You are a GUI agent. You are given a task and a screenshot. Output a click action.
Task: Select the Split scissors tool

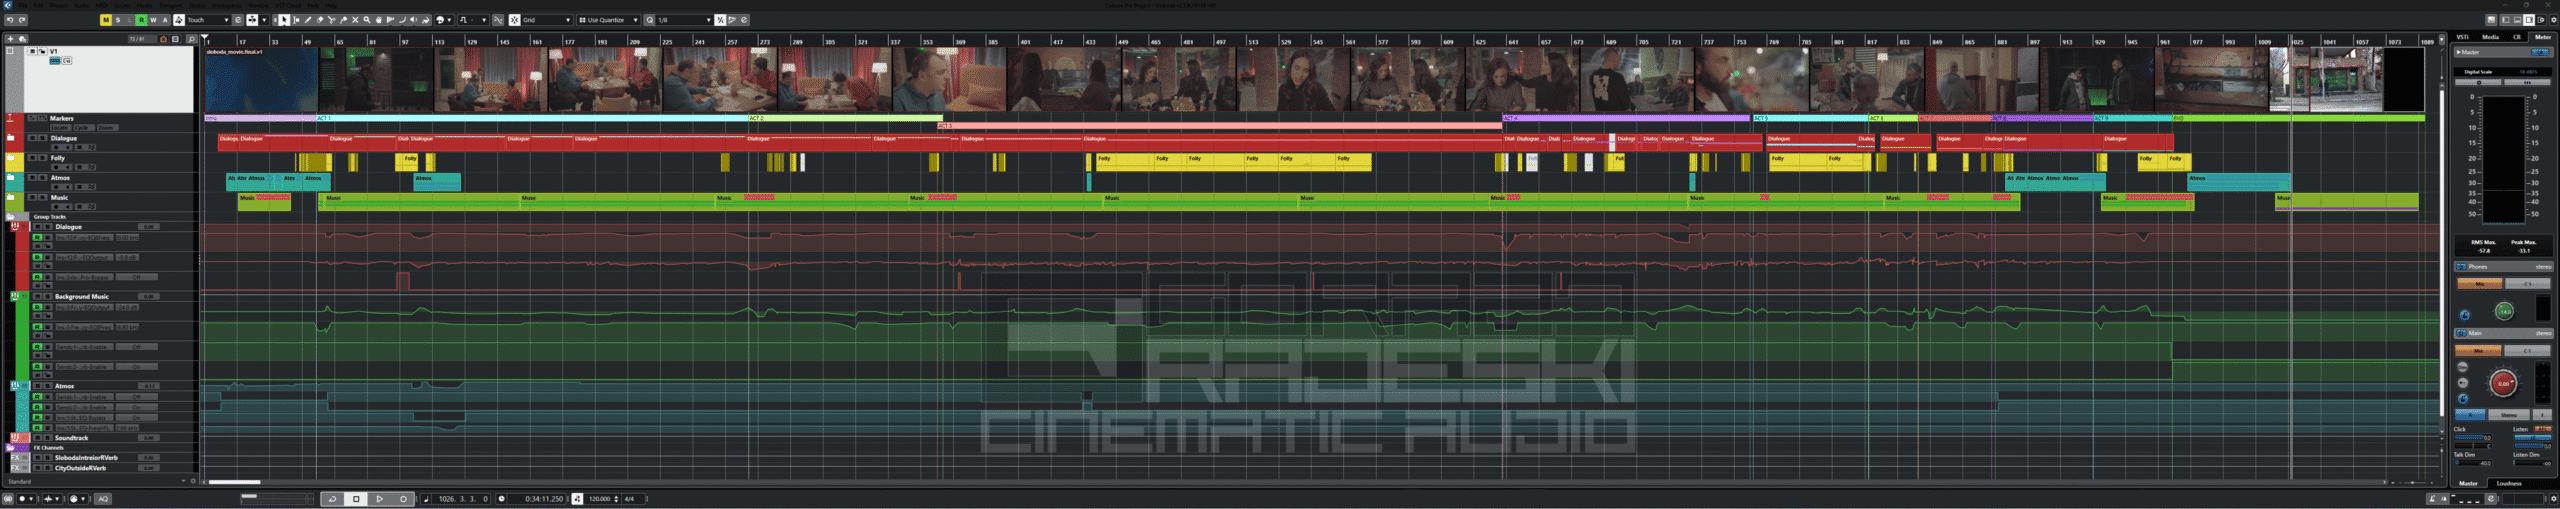[x=332, y=20]
